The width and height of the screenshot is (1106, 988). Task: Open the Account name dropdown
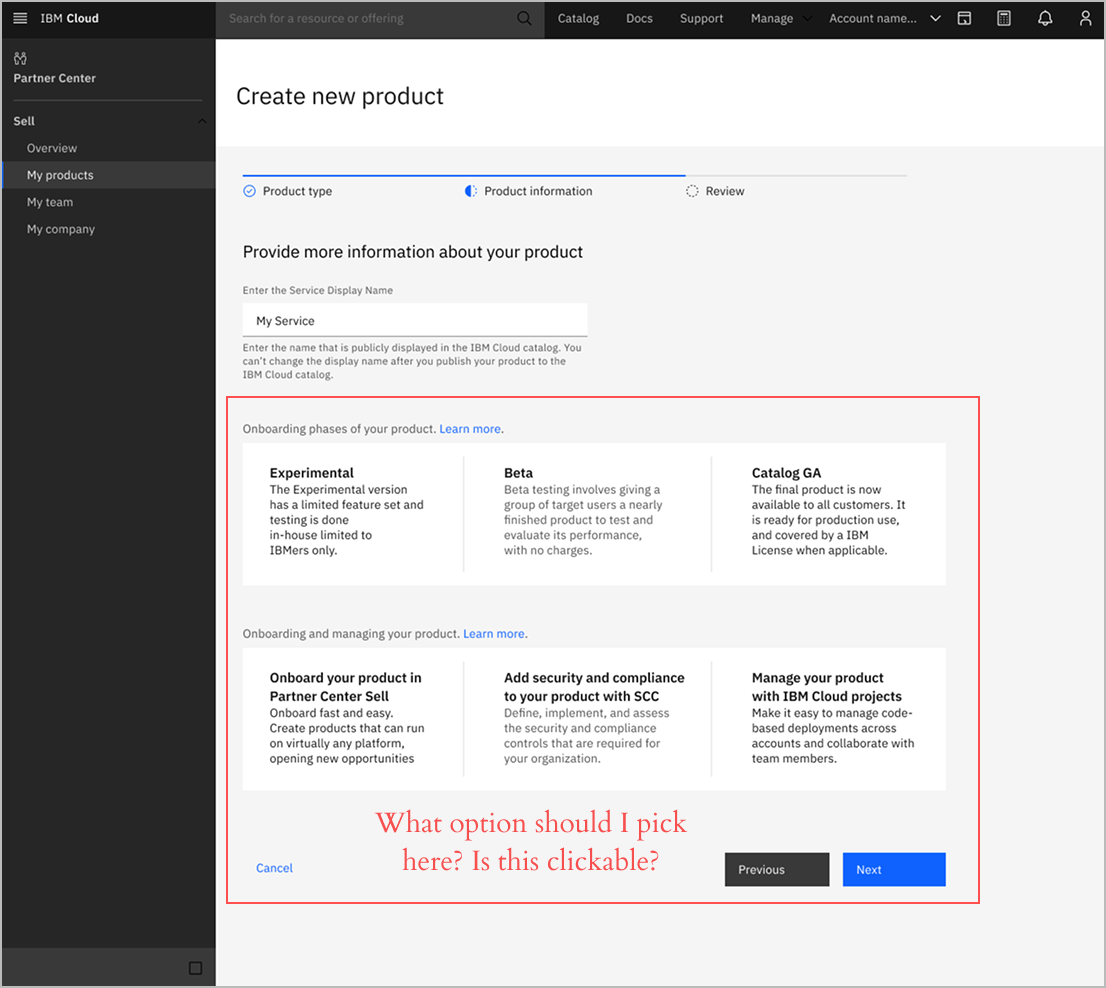point(884,19)
